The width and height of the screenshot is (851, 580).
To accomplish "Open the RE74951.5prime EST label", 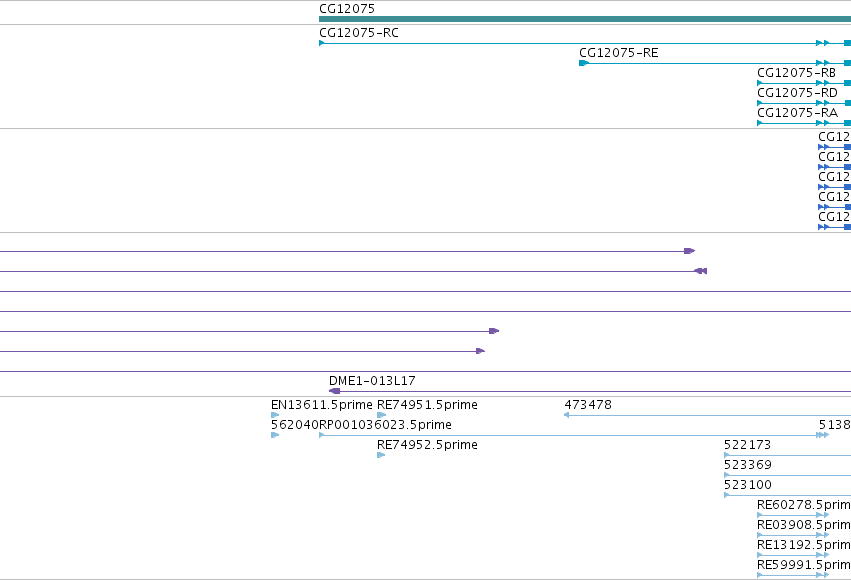I will [427, 405].
